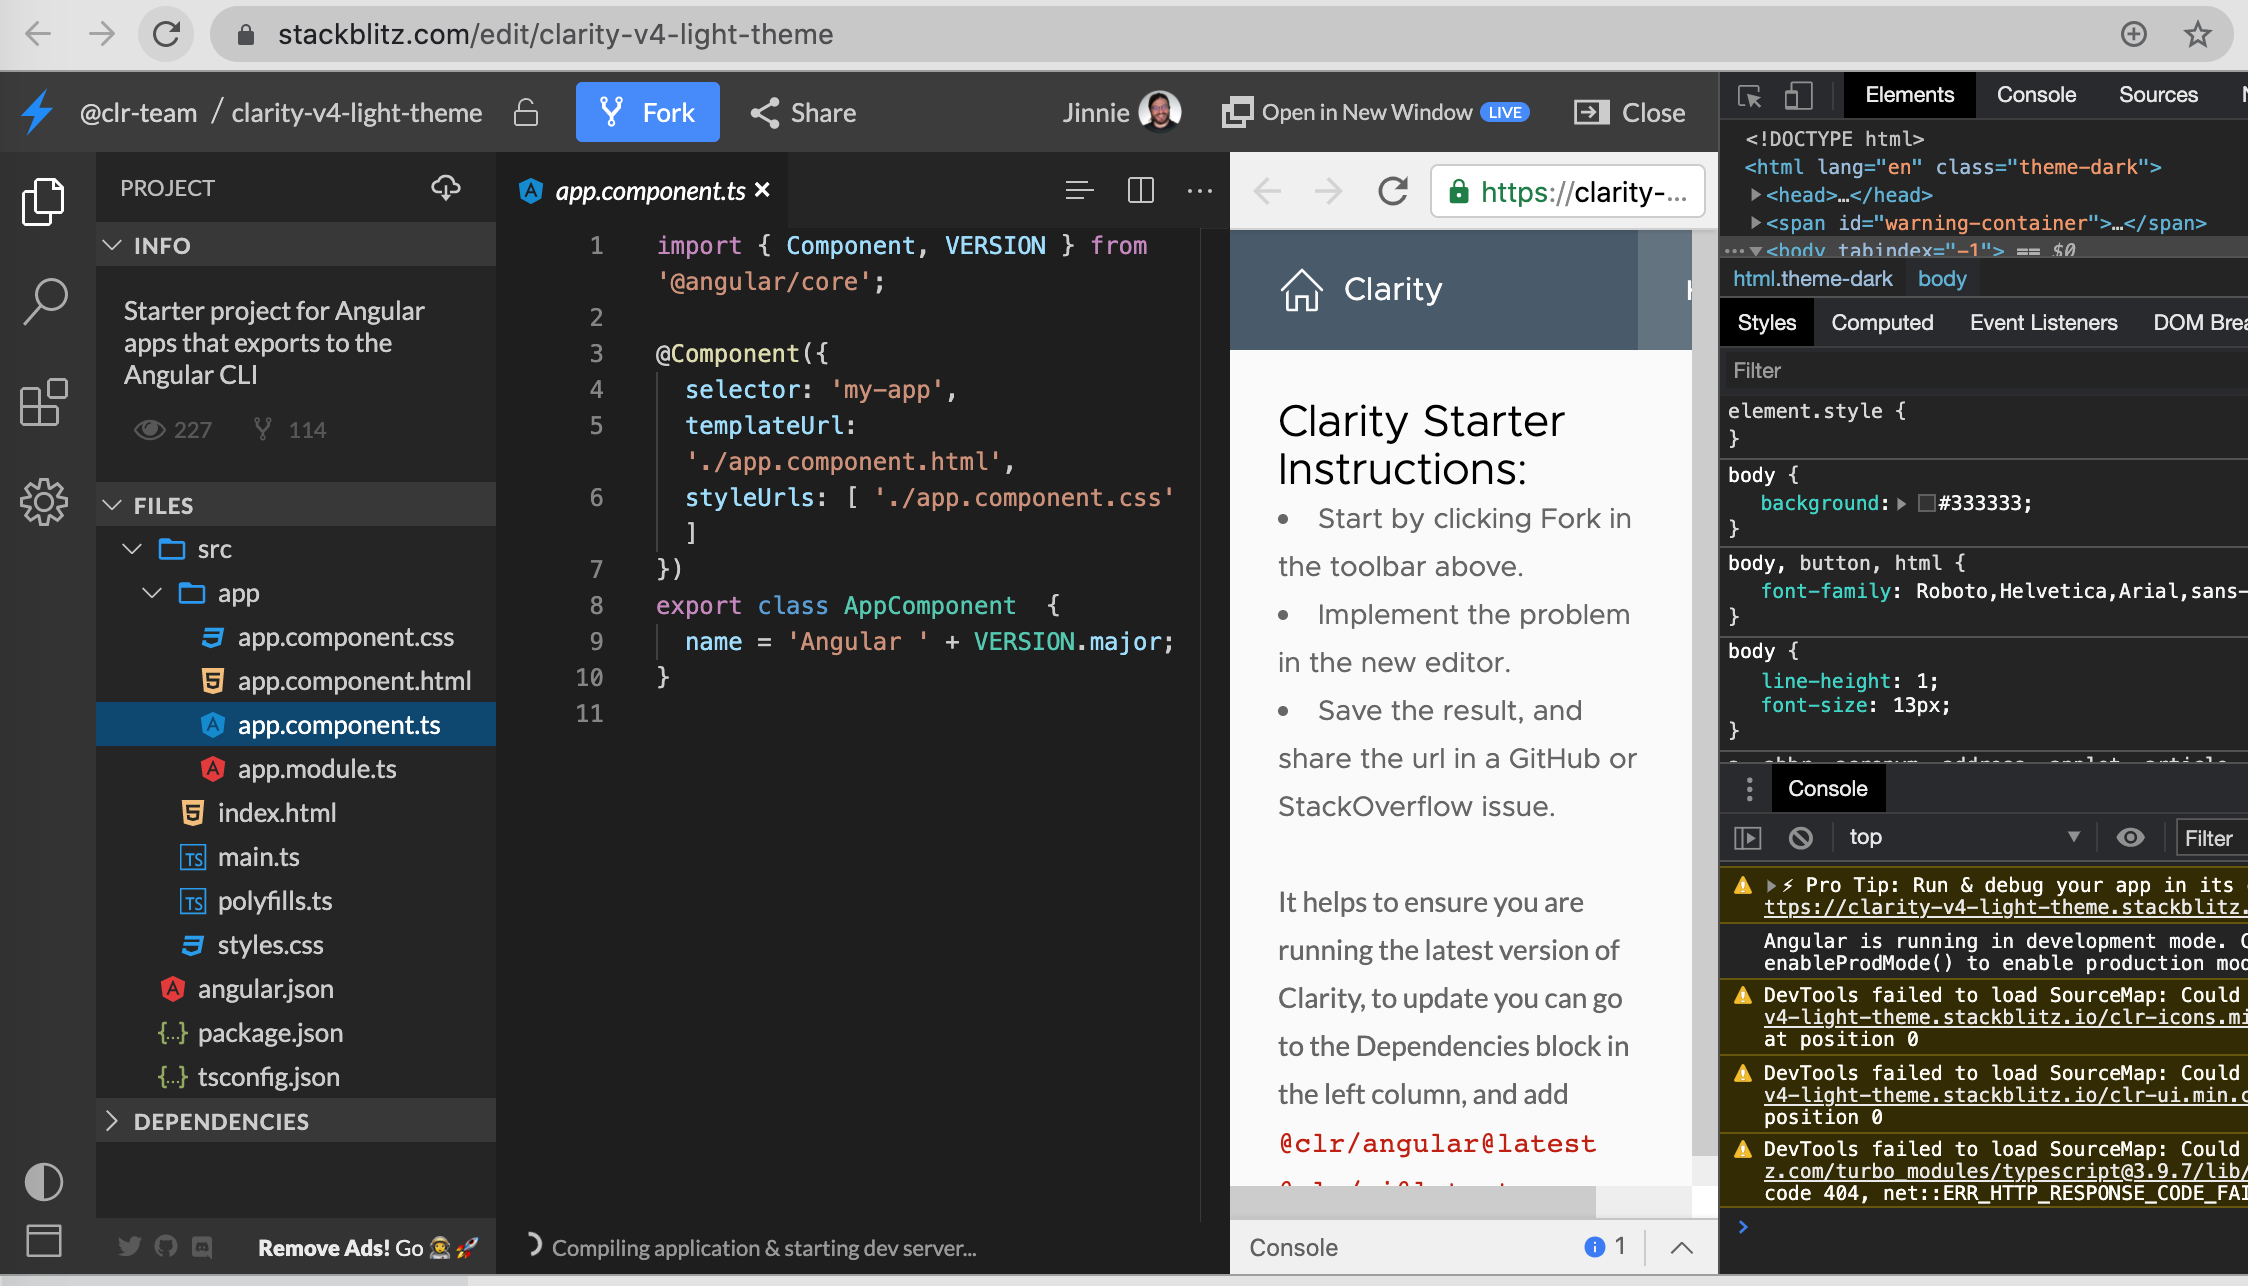Open the project files explorer icon
2248x1286 pixels.
(43, 201)
